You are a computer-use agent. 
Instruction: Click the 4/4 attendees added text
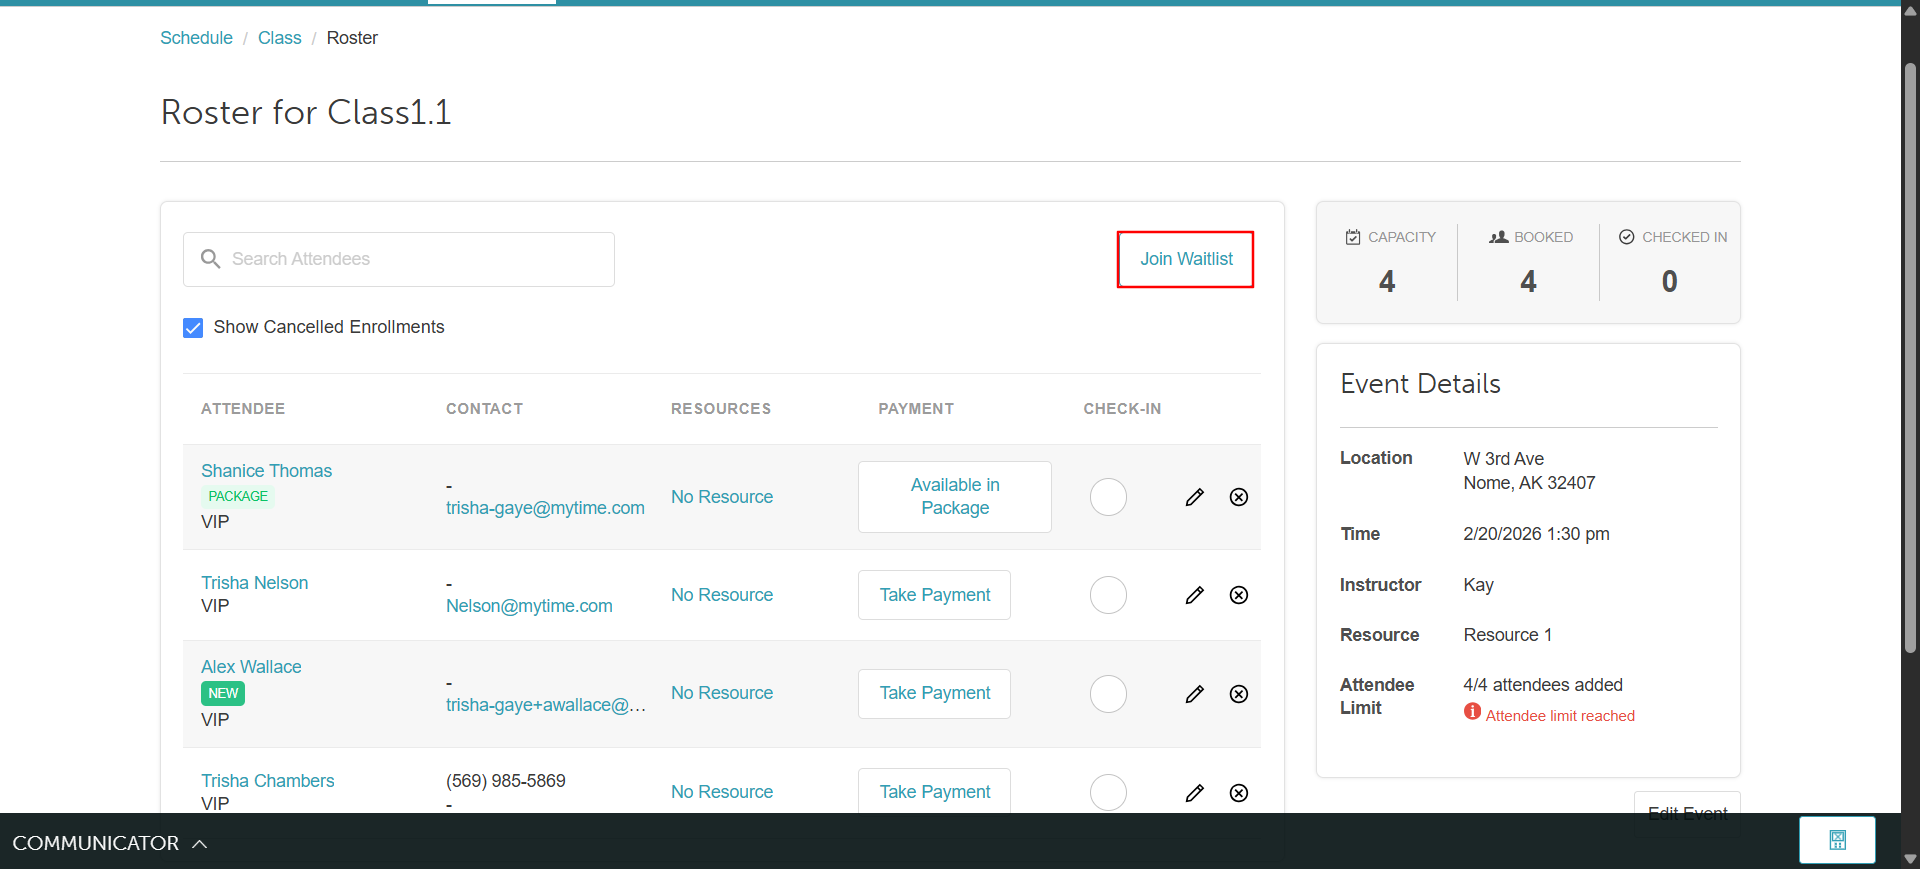click(x=1543, y=685)
